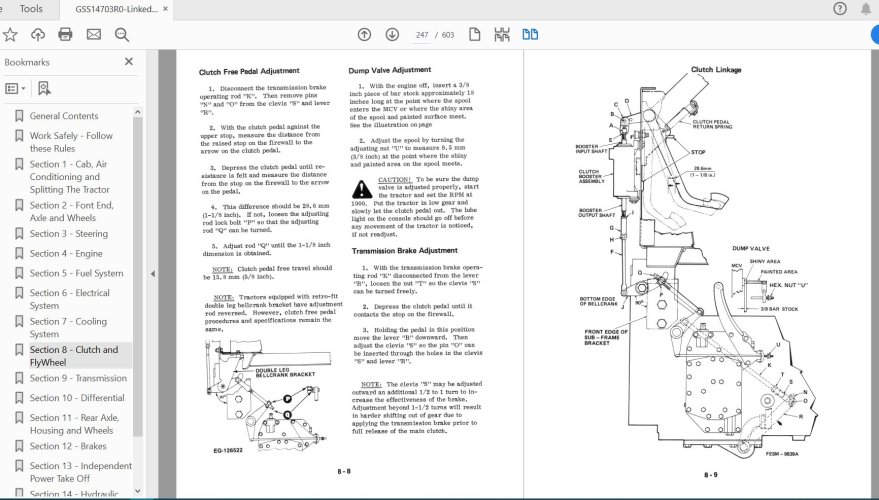Go to previous page up arrow

[x=364, y=35]
